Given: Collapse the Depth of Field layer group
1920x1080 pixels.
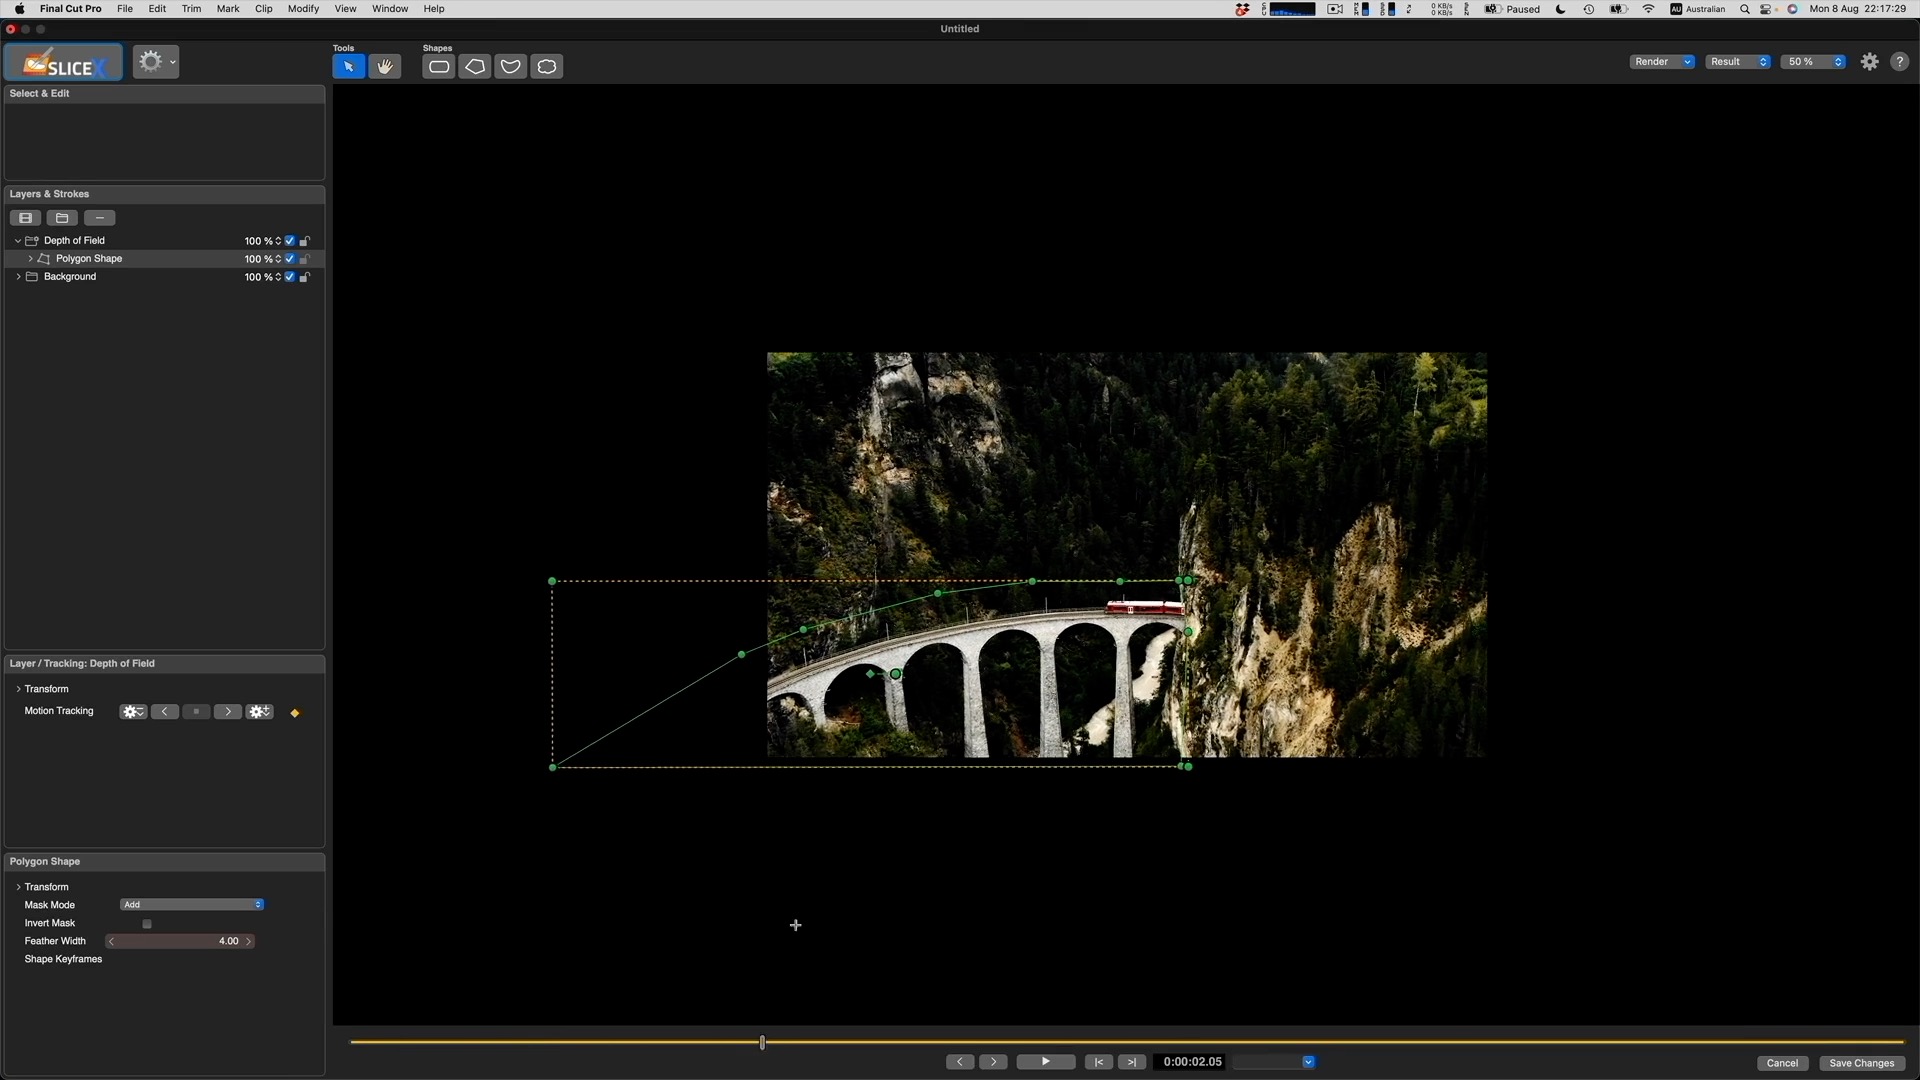Looking at the screenshot, I should (x=18, y=241).
